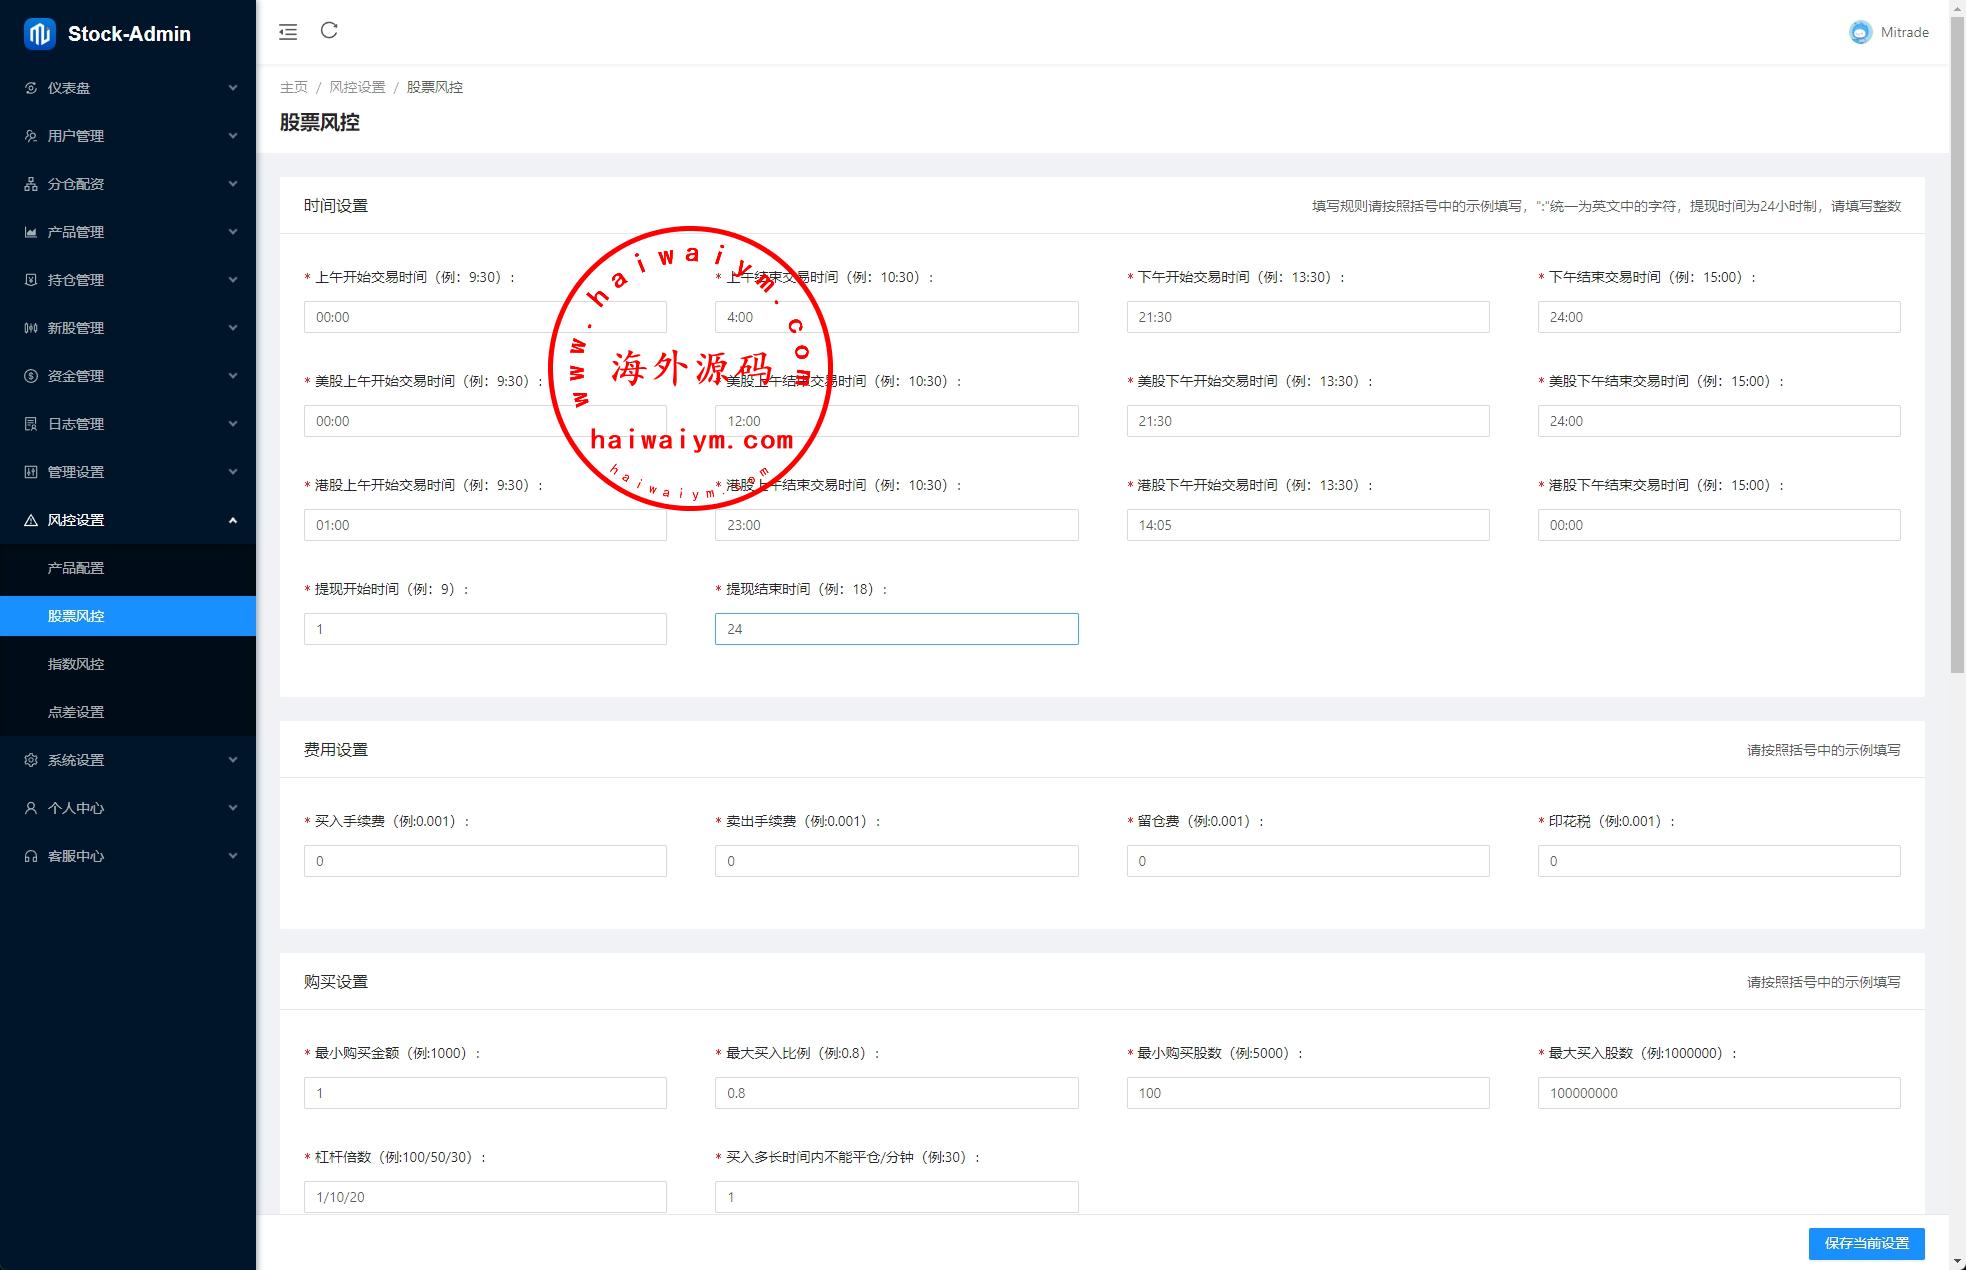Open the 指数风控 submenu item
The width and height of the screenshot is (1966, 1270).
[76, 664]
